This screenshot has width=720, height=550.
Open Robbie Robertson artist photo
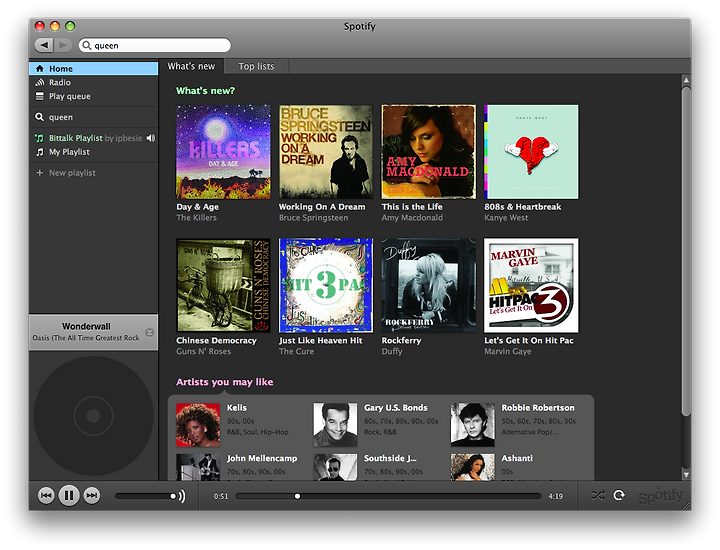[472, 425]
